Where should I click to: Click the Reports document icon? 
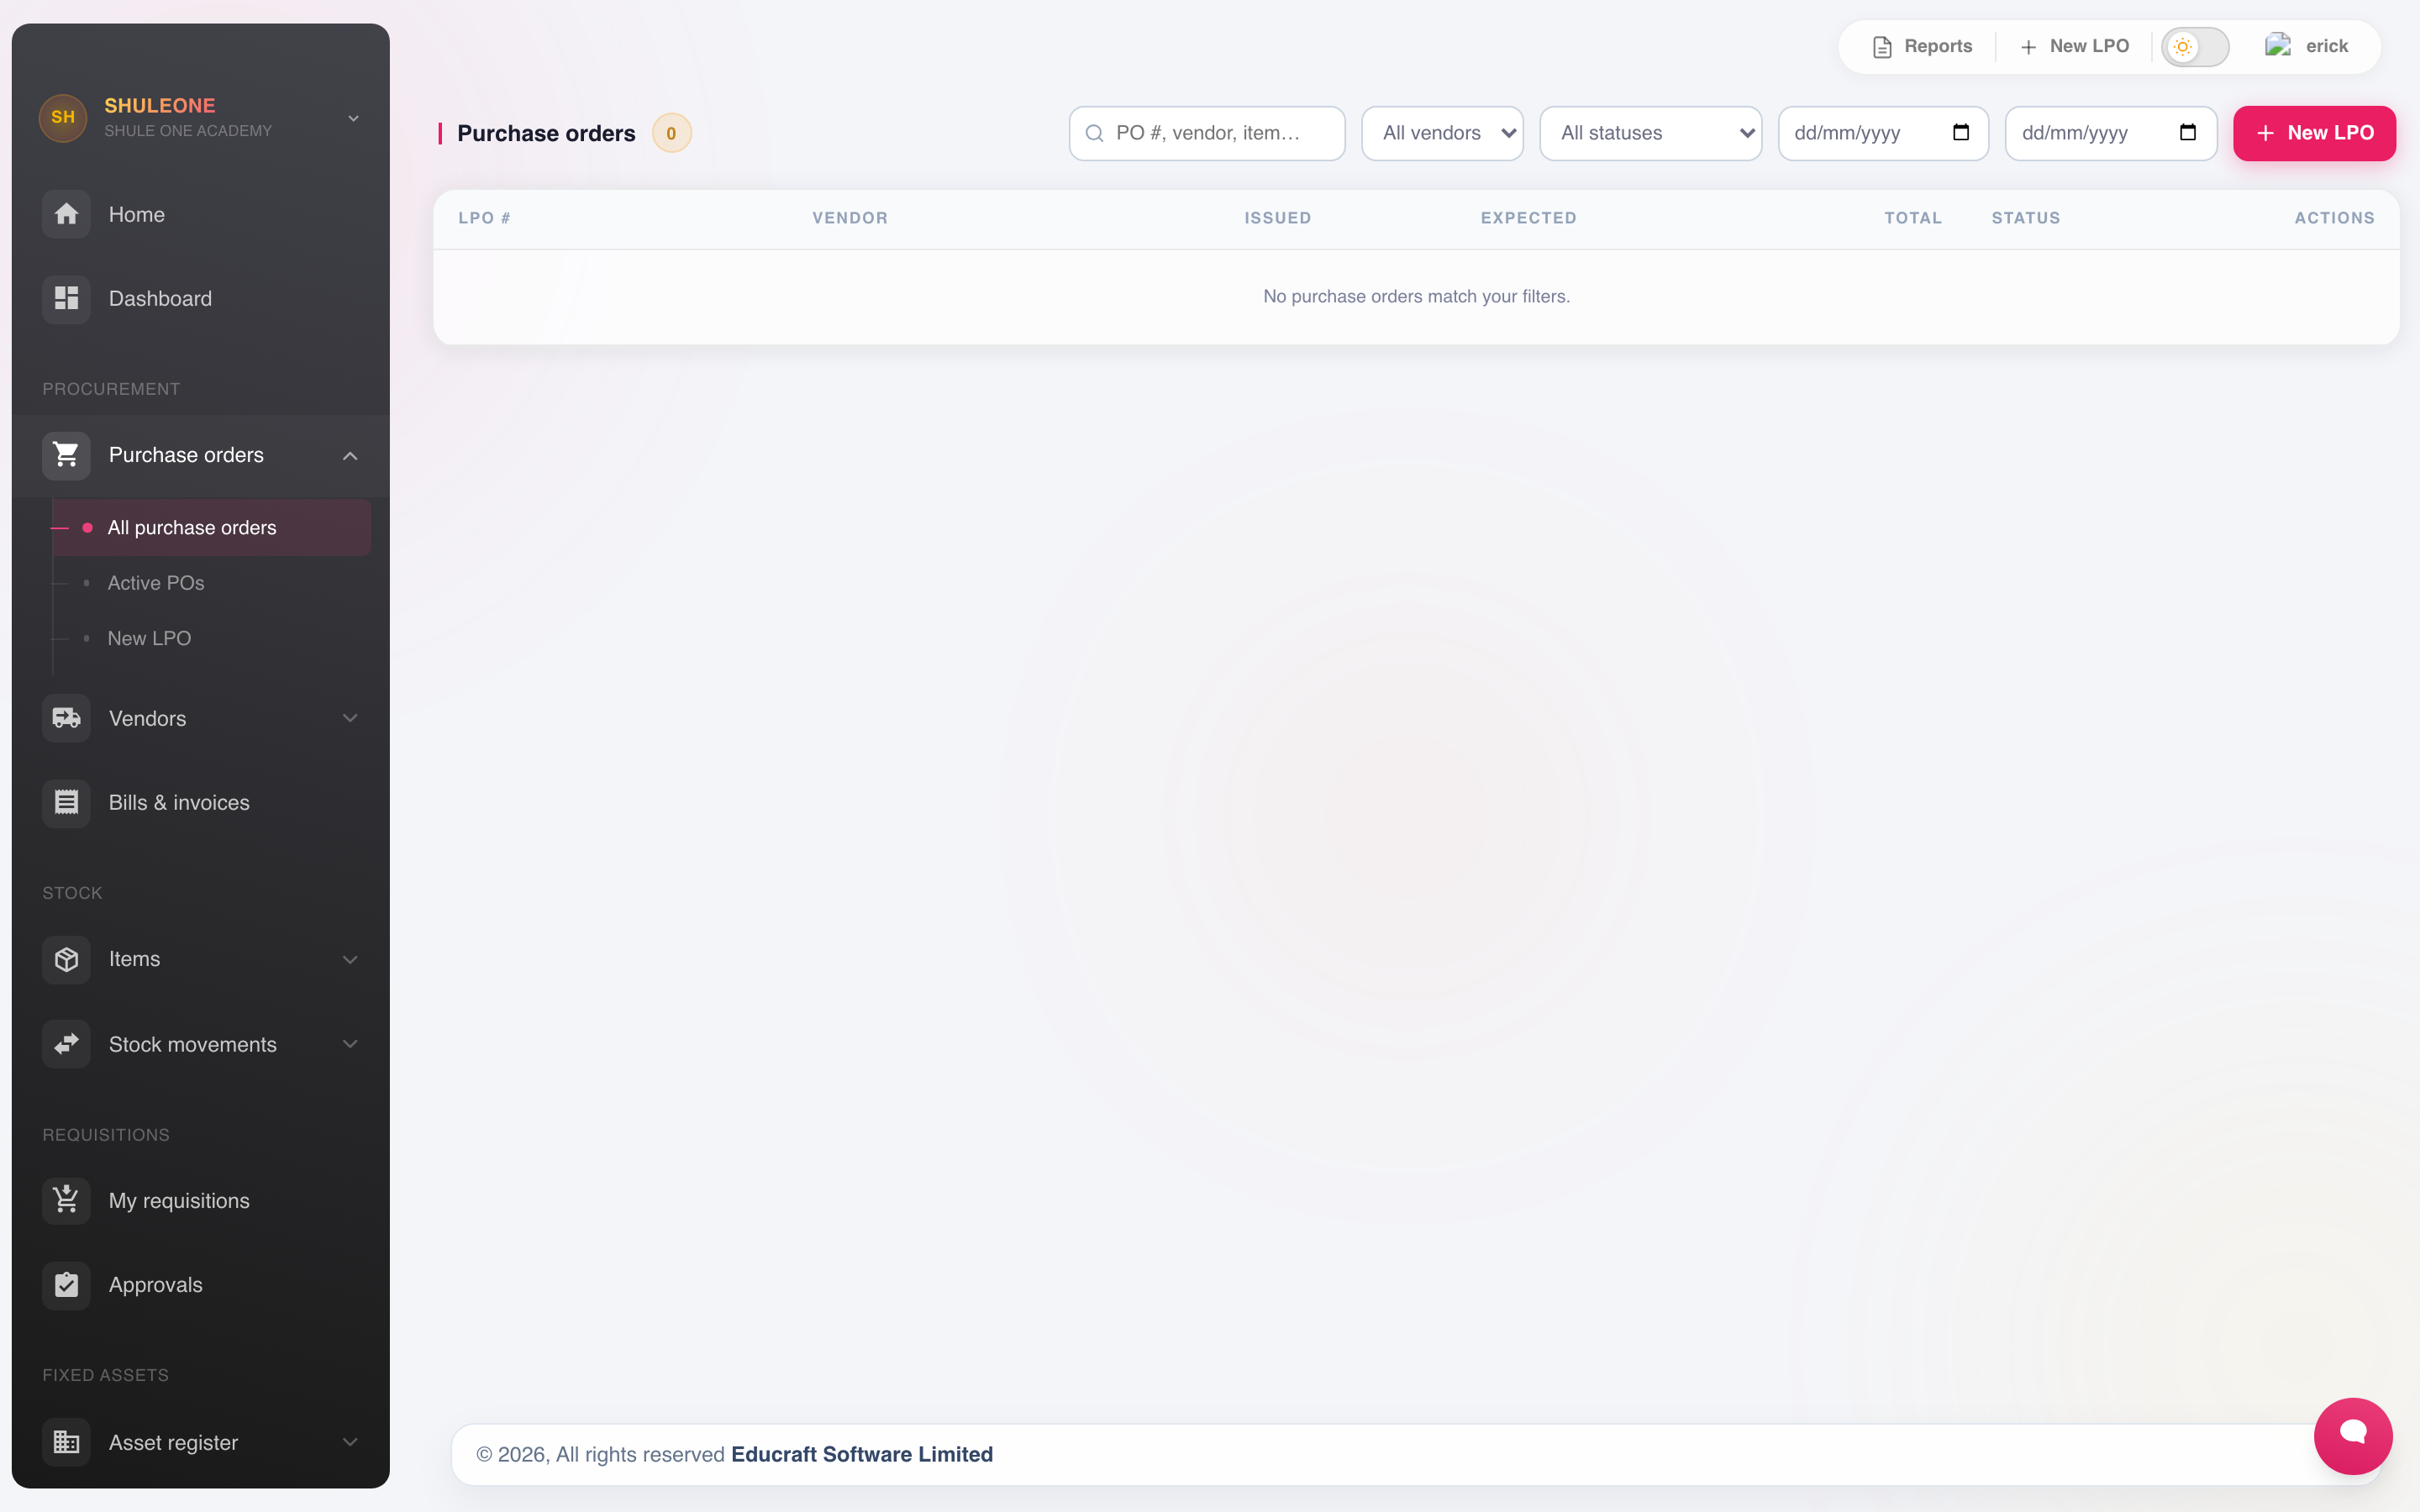point(1882,47)
